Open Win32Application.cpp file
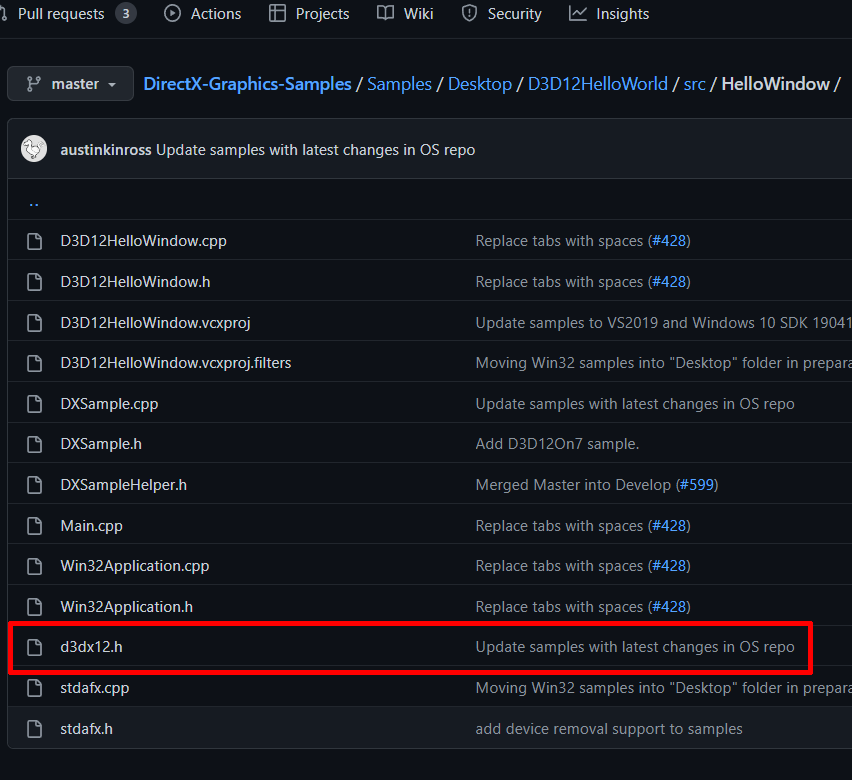This screenshot has width=852, height=780. click(x=135, y=566)
